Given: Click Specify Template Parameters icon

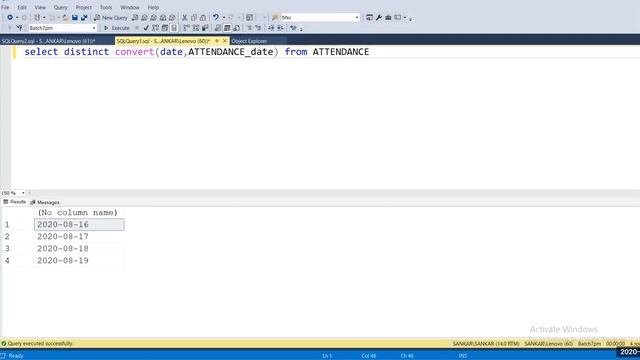Looking at the screenshot, I should 293,28.
